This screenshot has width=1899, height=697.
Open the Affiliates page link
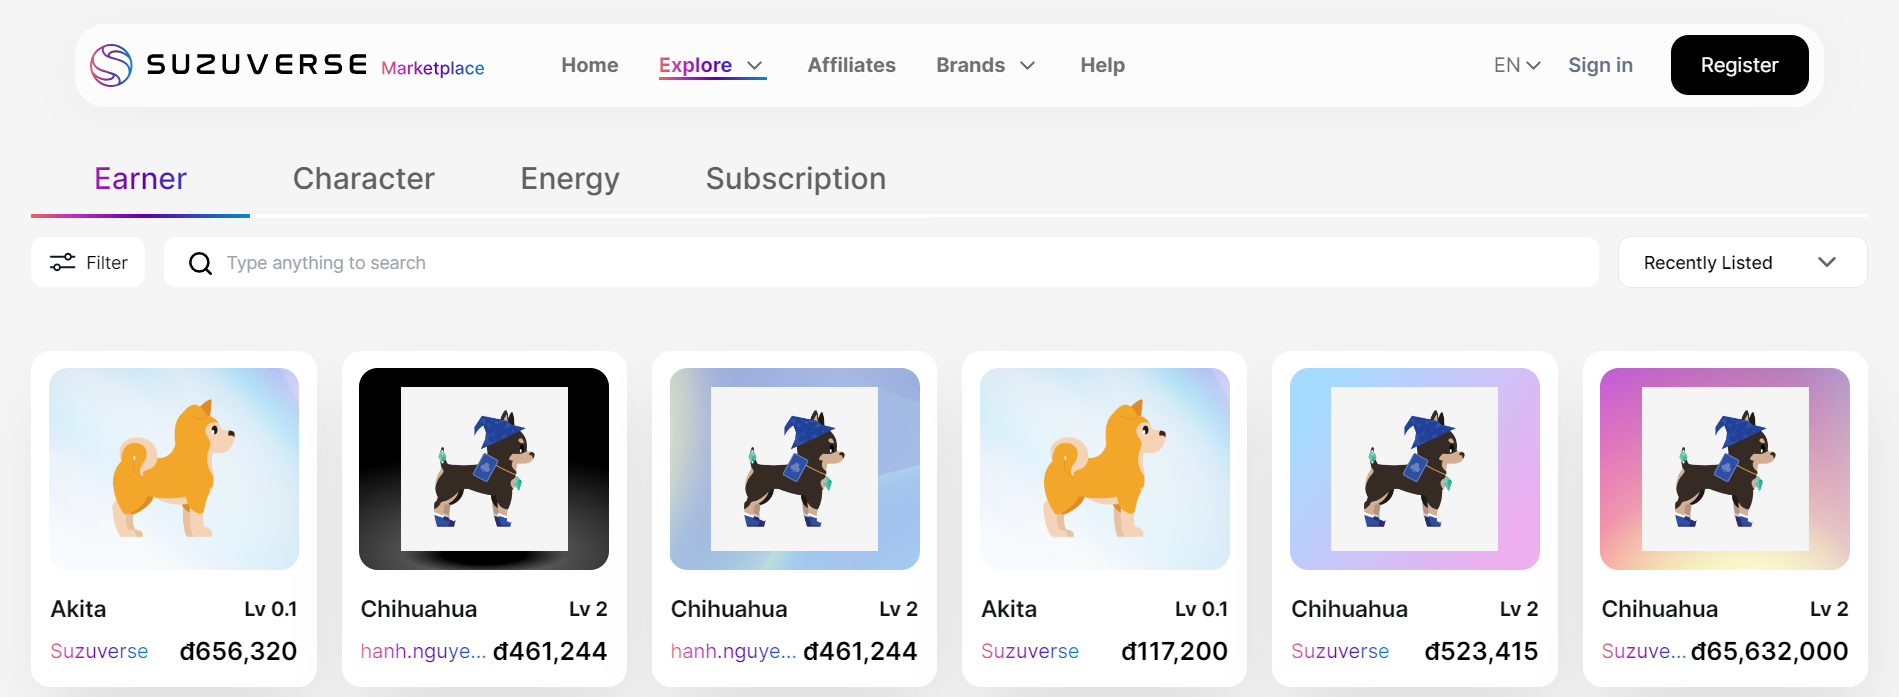tap(851, 65)
